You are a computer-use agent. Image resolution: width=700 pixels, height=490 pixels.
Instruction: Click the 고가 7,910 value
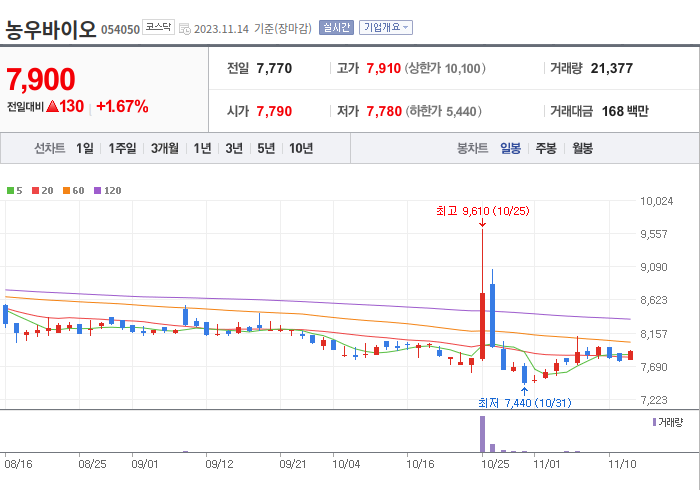383,68
